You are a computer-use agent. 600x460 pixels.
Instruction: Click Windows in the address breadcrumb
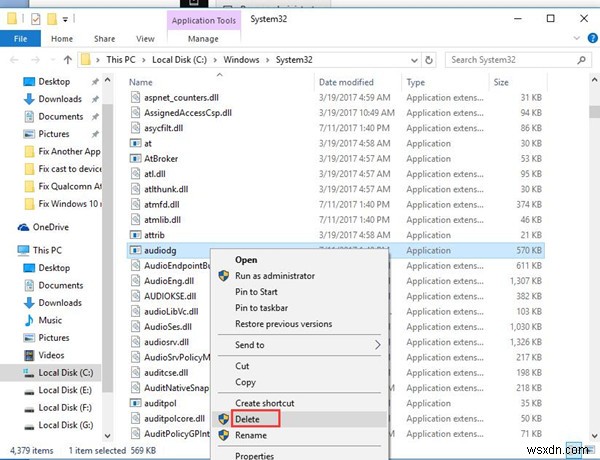coord(241,60)
